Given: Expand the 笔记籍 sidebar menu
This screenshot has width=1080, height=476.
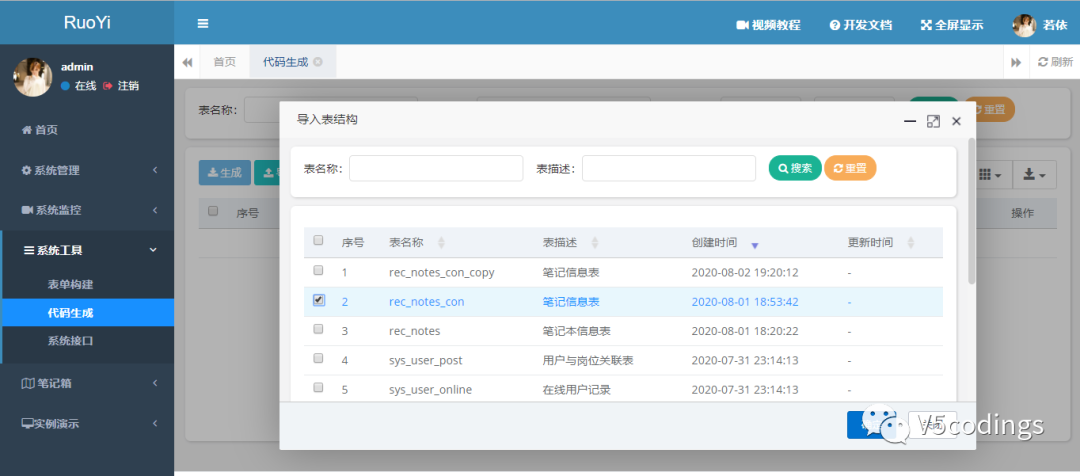Looking at the screenshot, I should coord(87,383).
